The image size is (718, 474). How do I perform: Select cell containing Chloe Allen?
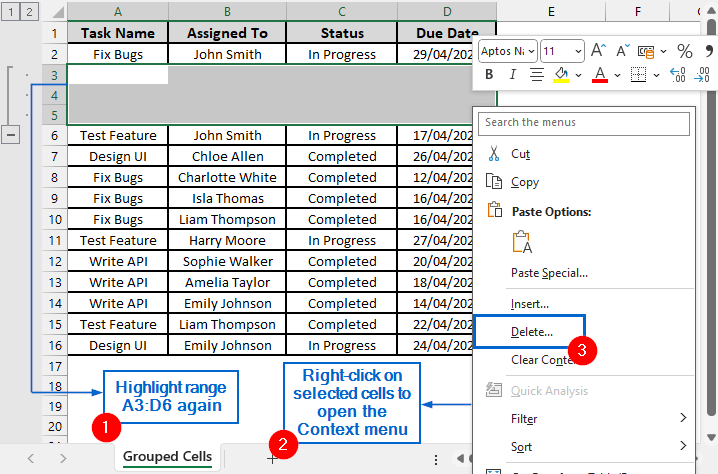point(227,156)
